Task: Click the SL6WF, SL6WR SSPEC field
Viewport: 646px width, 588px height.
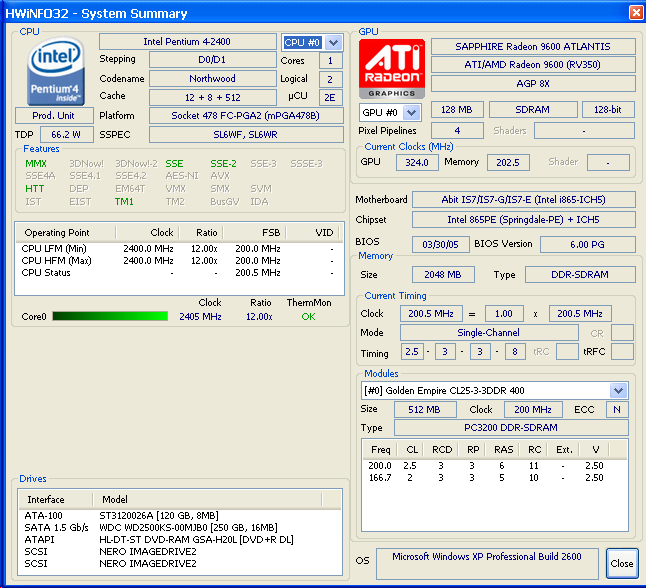Action: (246, 135)
